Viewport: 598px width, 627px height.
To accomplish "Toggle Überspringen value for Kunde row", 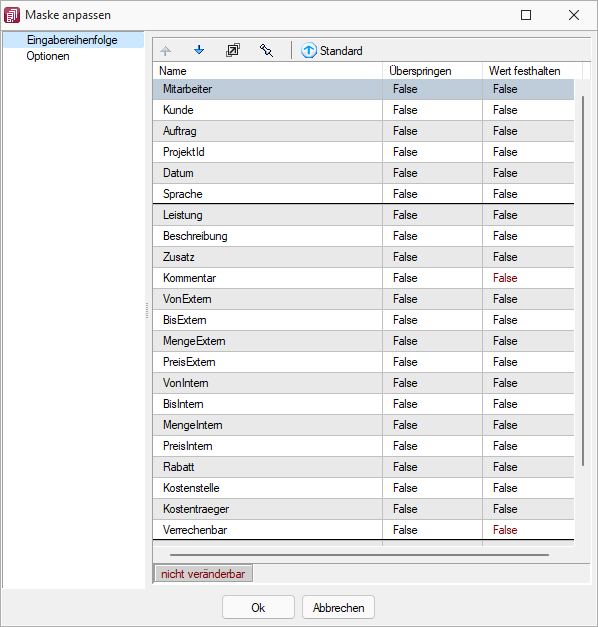I will pos(432,110).
